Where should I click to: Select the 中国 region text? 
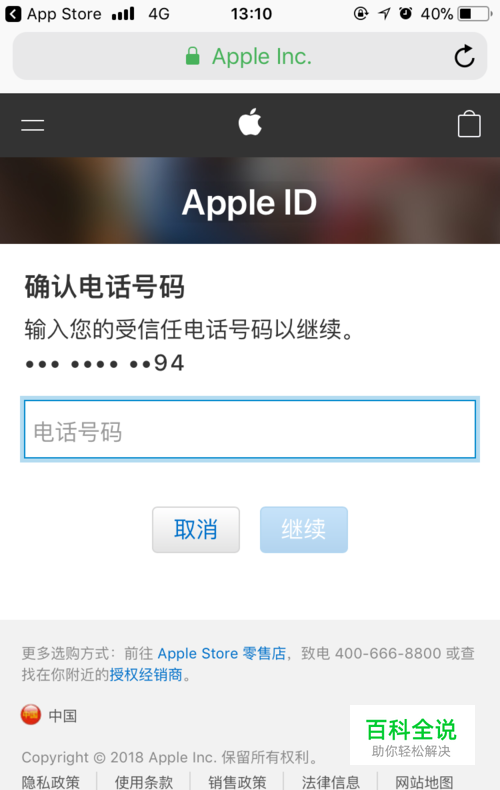click(x=62, y=715)
